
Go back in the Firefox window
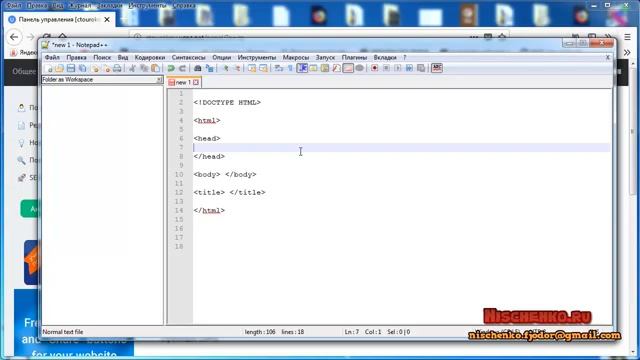[x=14, y=37]
